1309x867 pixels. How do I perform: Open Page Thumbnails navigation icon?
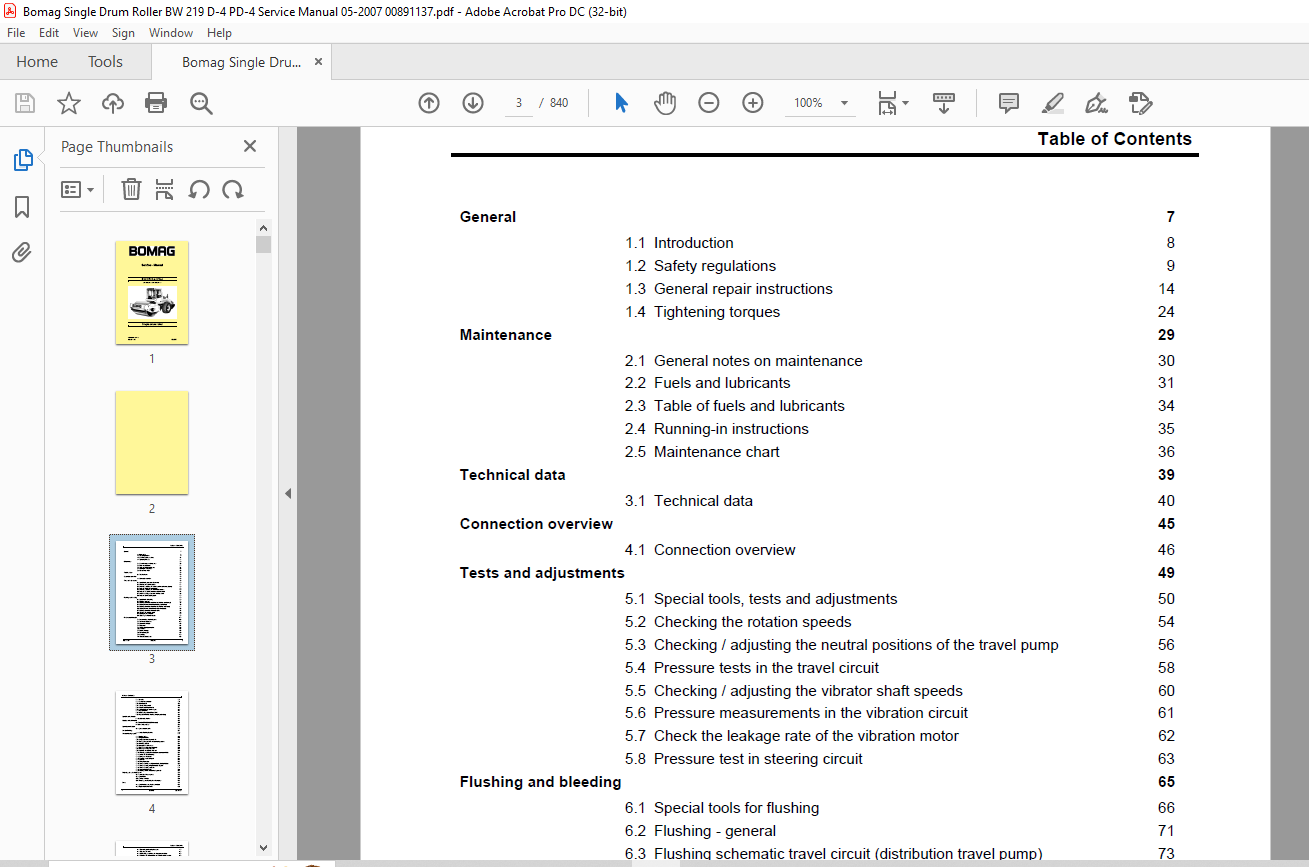[22, 160]
